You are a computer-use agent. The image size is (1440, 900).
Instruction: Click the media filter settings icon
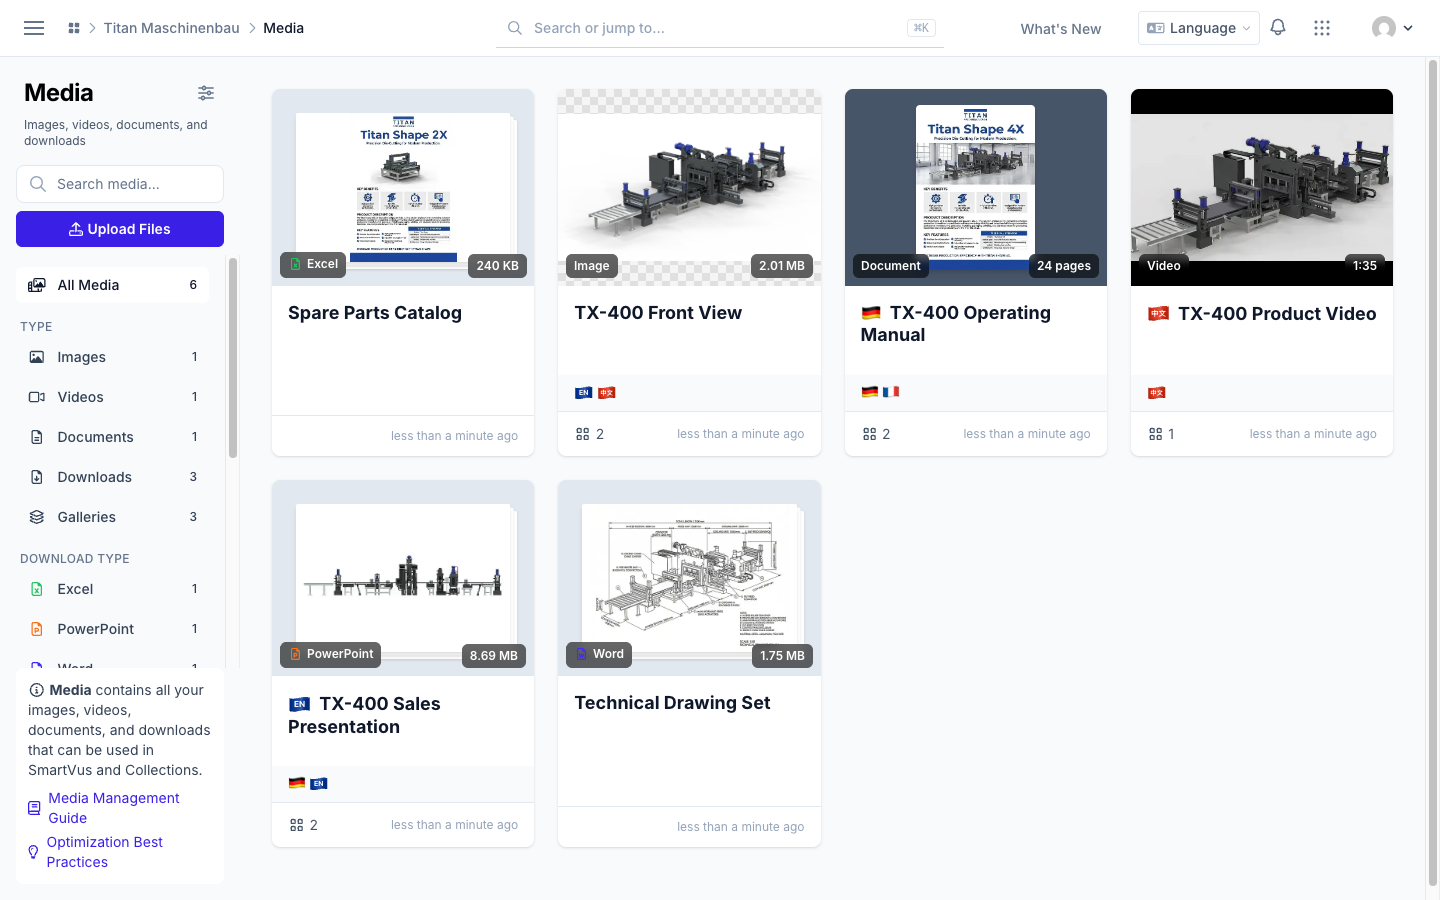pyautogui.click(x=206, y=93)
